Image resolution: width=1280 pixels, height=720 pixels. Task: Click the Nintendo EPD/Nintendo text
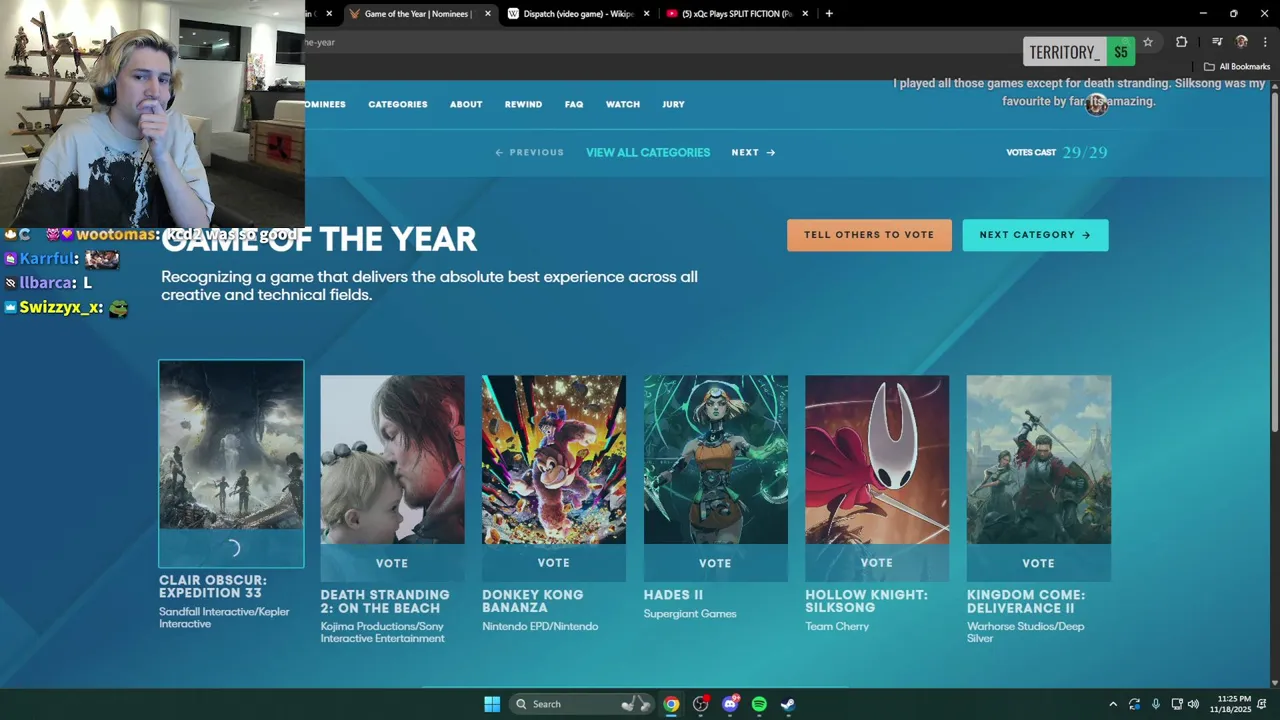tap(540, 626)
